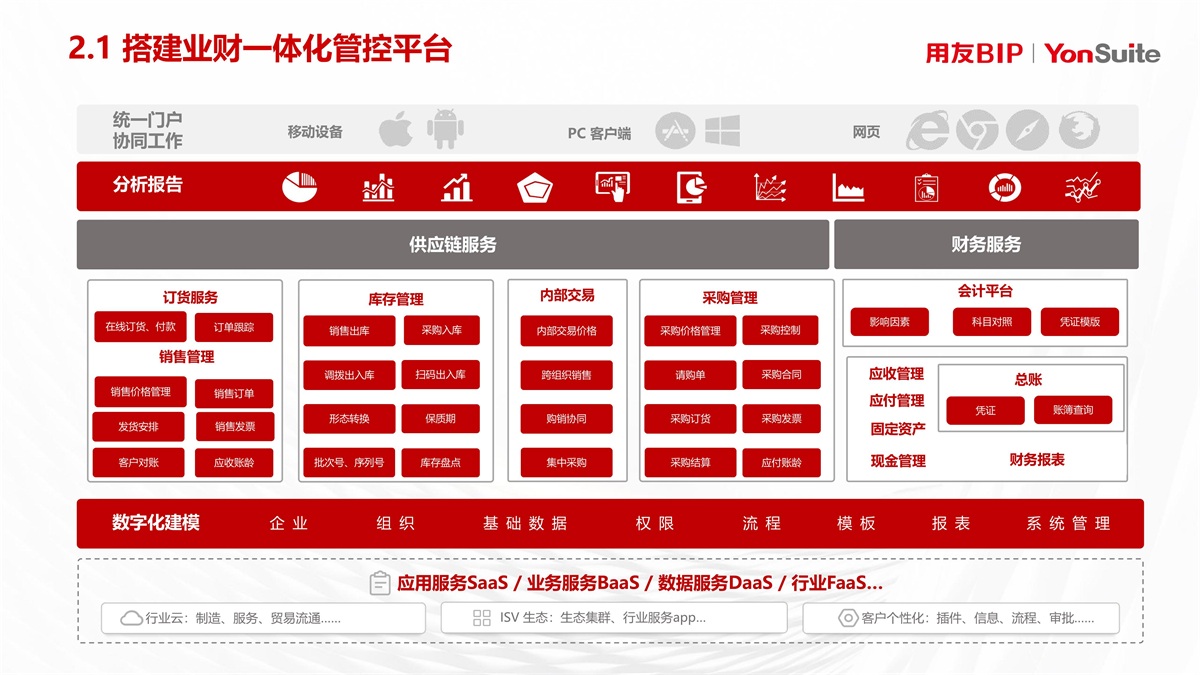The width and height of the screenshot is (1200, 675).
Task: Select the 财务服务 header bar
Action: [986, 245]
